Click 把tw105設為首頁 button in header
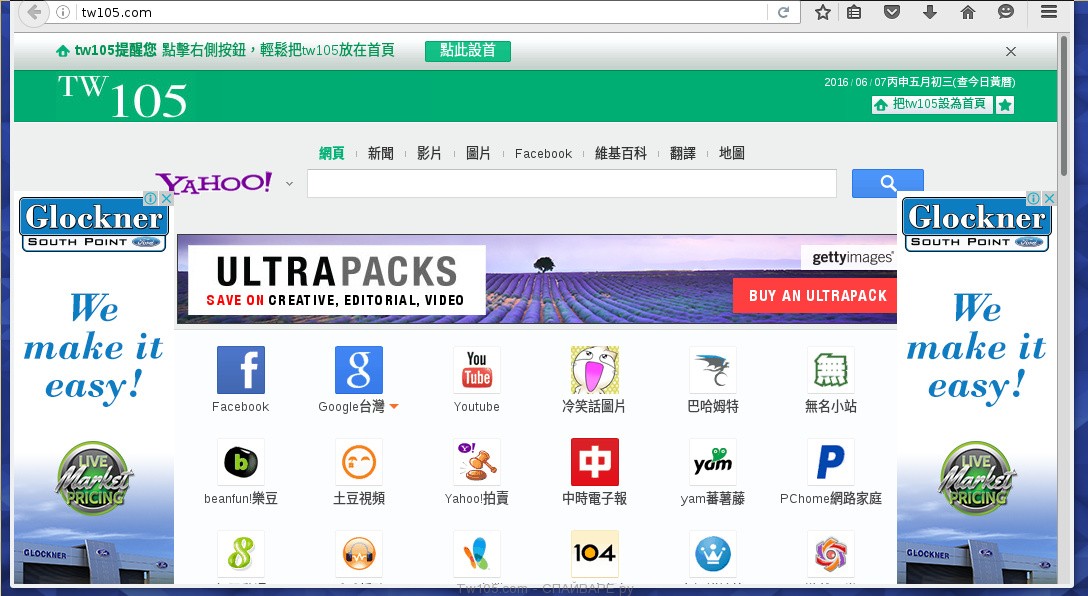The height and width of the screenshot is (596, 1088). (x=932, y=104)
